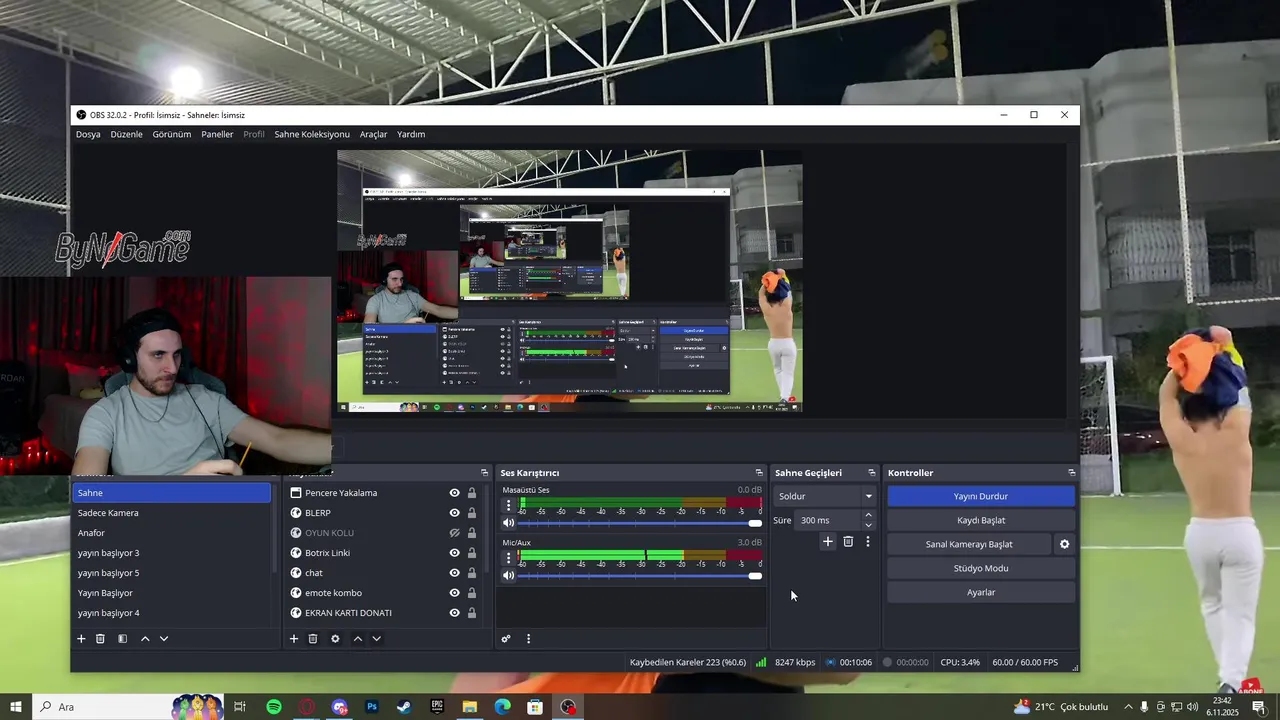
Task: Adjust the Masaüstü Ses volume slider
Action: click(x=640, y=523)
